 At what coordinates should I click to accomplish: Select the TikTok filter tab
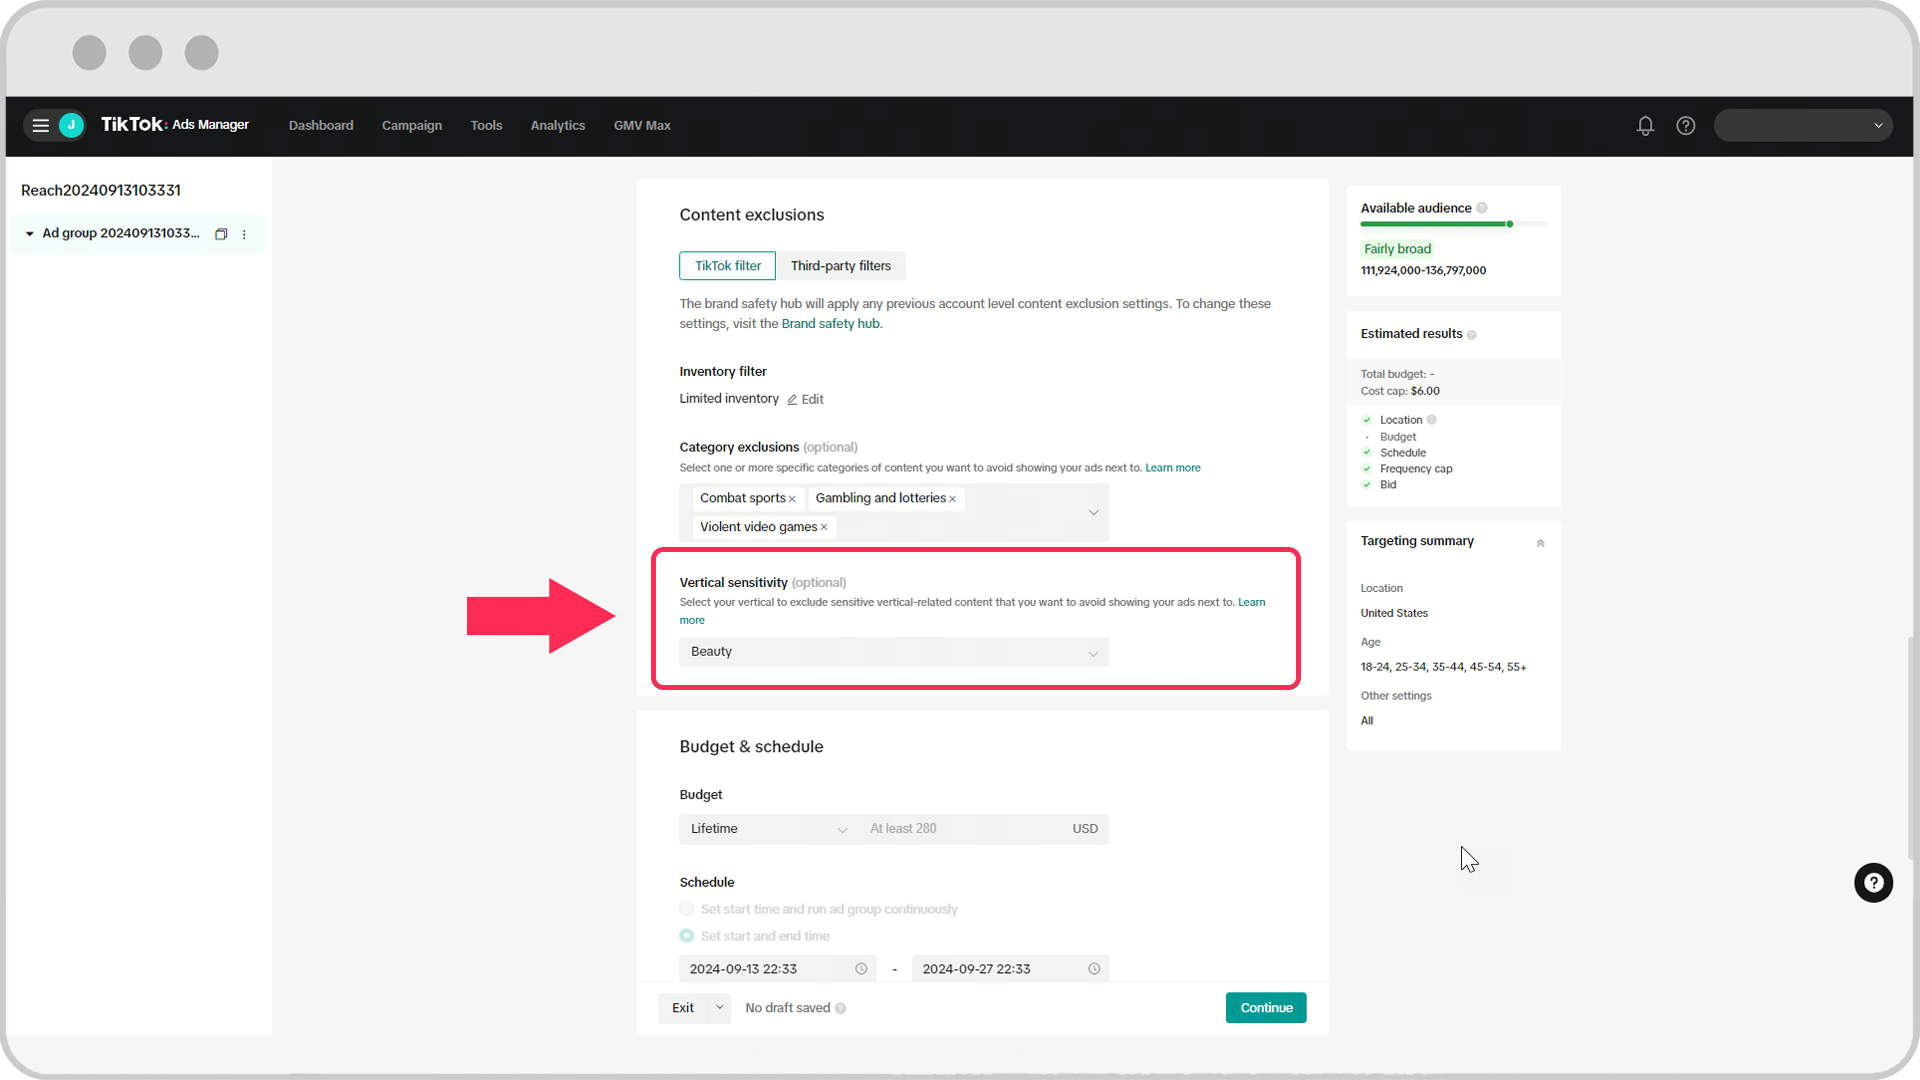click(x=728, y=265)
